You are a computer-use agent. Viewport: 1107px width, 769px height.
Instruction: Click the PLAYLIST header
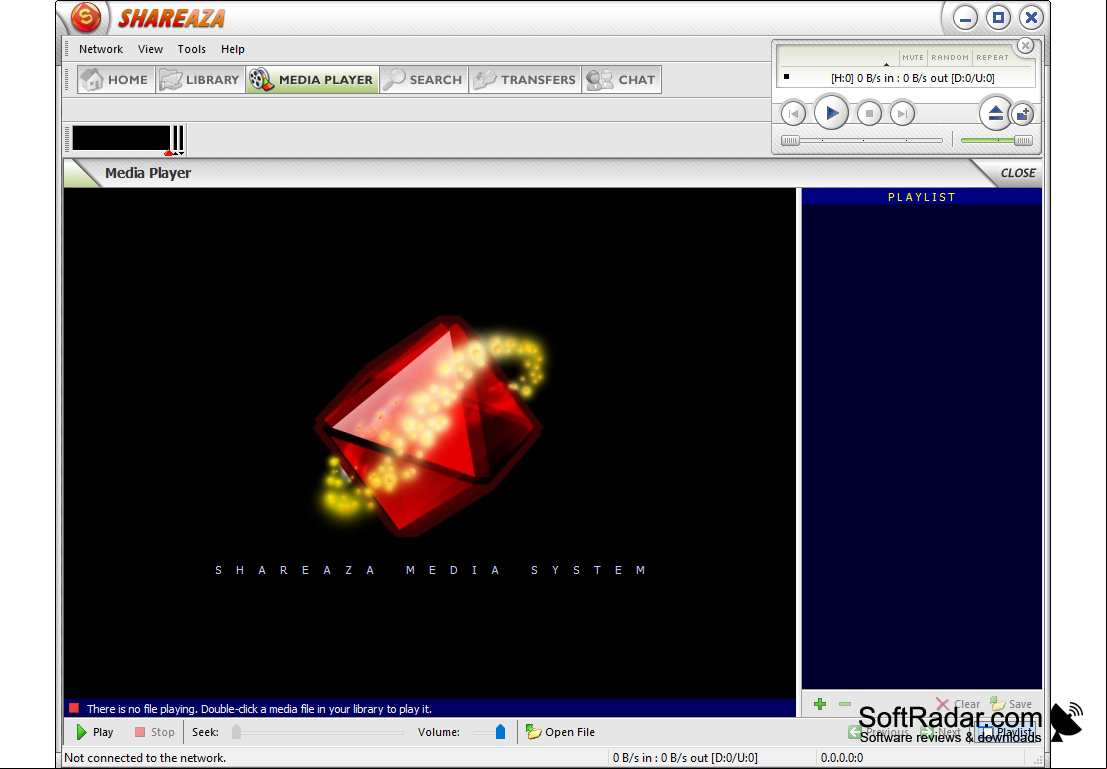921,197
